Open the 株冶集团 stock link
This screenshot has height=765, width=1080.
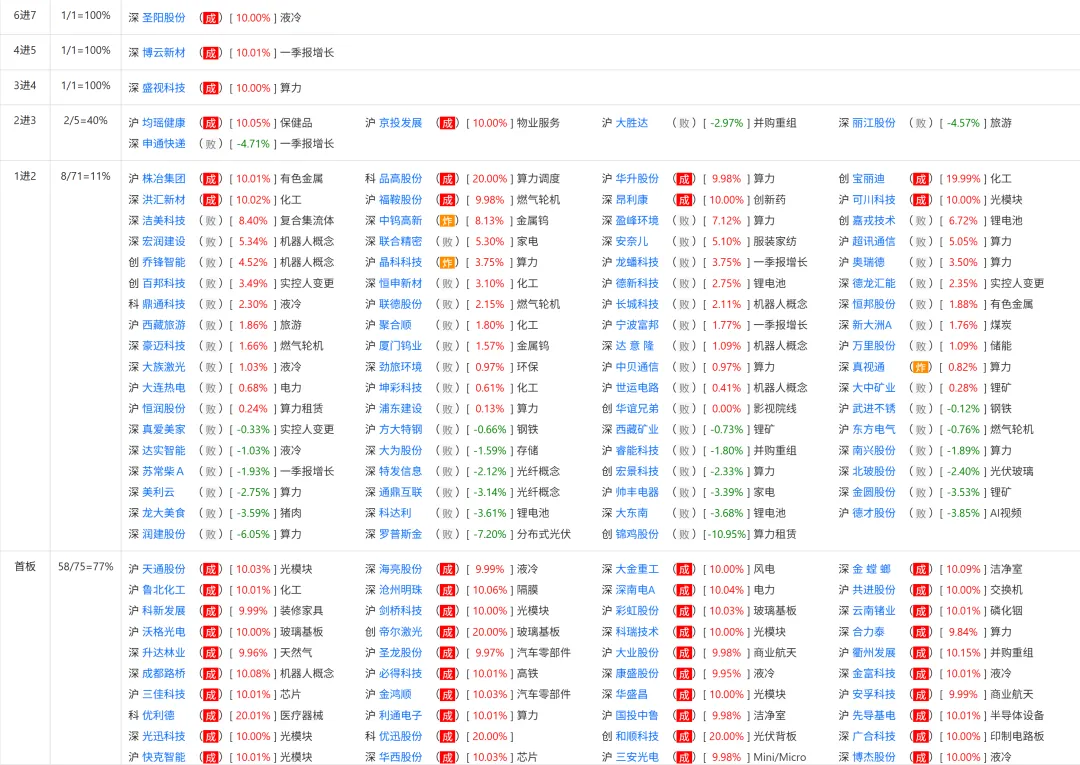(x=164, y=179)
